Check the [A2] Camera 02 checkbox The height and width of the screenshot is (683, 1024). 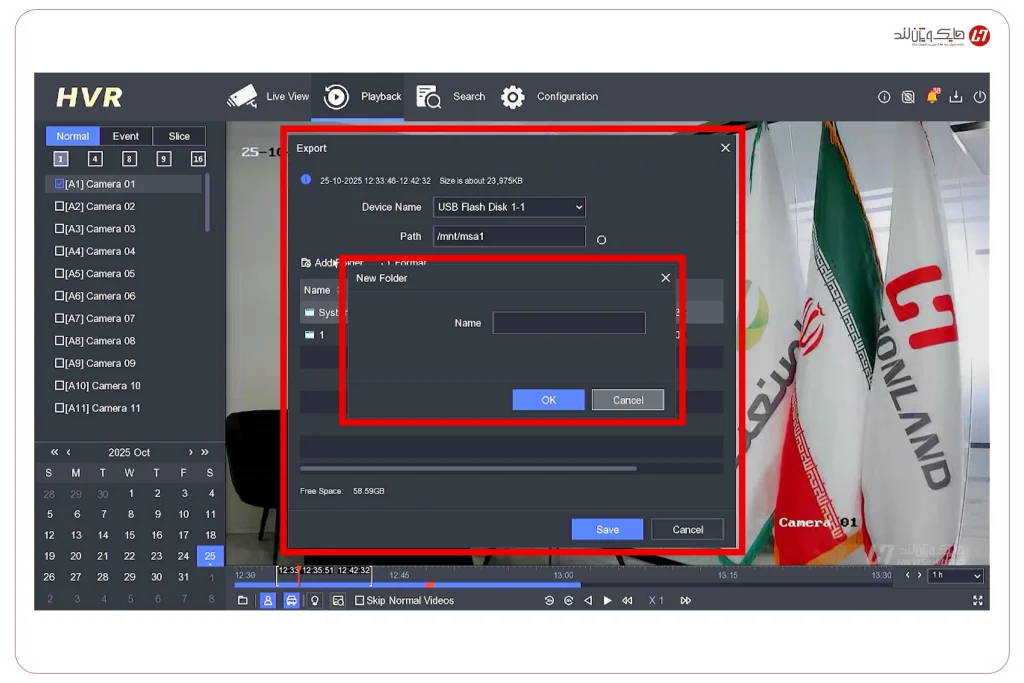click(x=58, y=205)
